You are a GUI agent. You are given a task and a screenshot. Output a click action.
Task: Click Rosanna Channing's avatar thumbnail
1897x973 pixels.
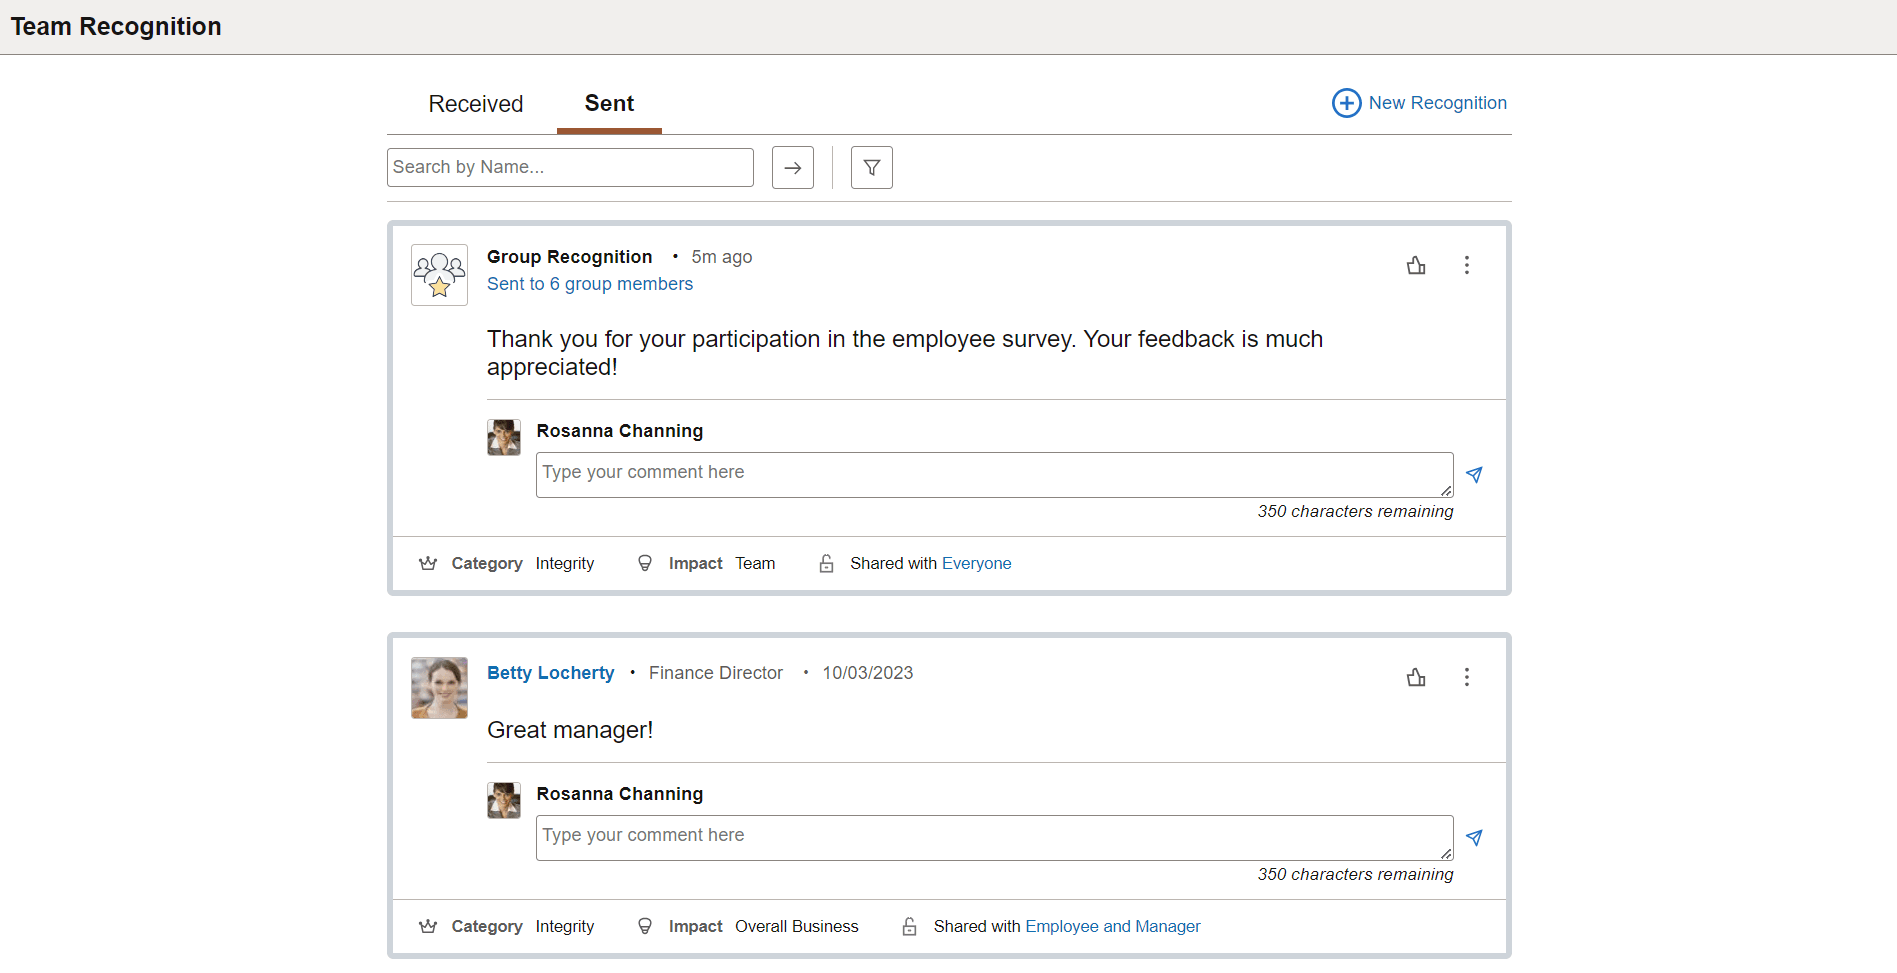click(x=503, y=437)
